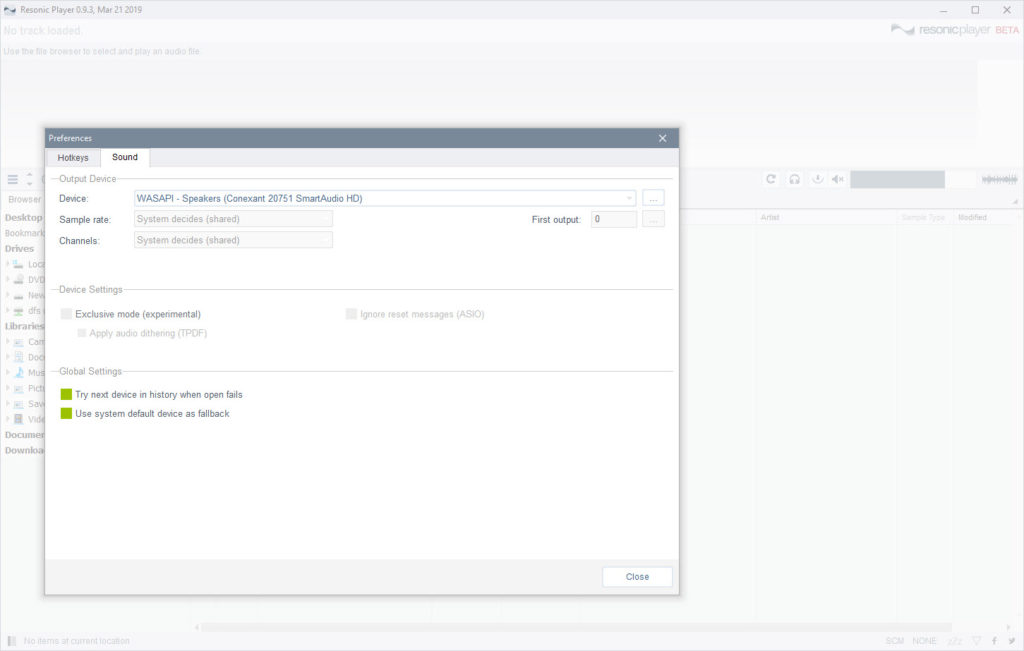Select Documents at the bottom of browser tree
This screenshot has height=651, width=1024.
click(24, 435)
